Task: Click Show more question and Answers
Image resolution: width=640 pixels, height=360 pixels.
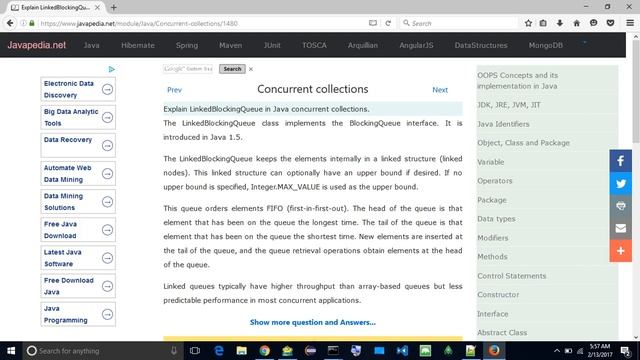Action: [313, 322]
